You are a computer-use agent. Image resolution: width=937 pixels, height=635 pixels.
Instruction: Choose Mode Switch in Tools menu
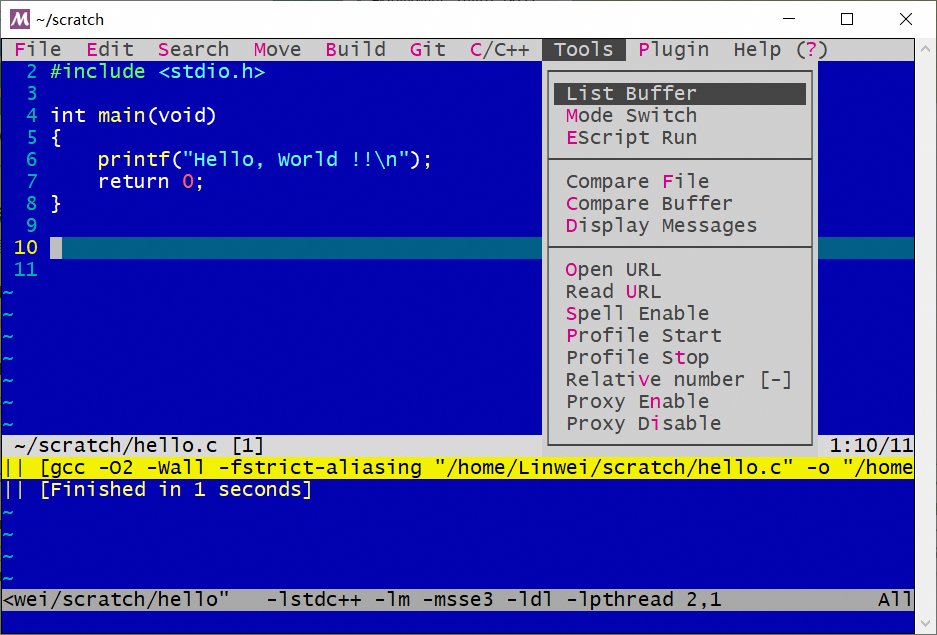click(x=631, y=115)
